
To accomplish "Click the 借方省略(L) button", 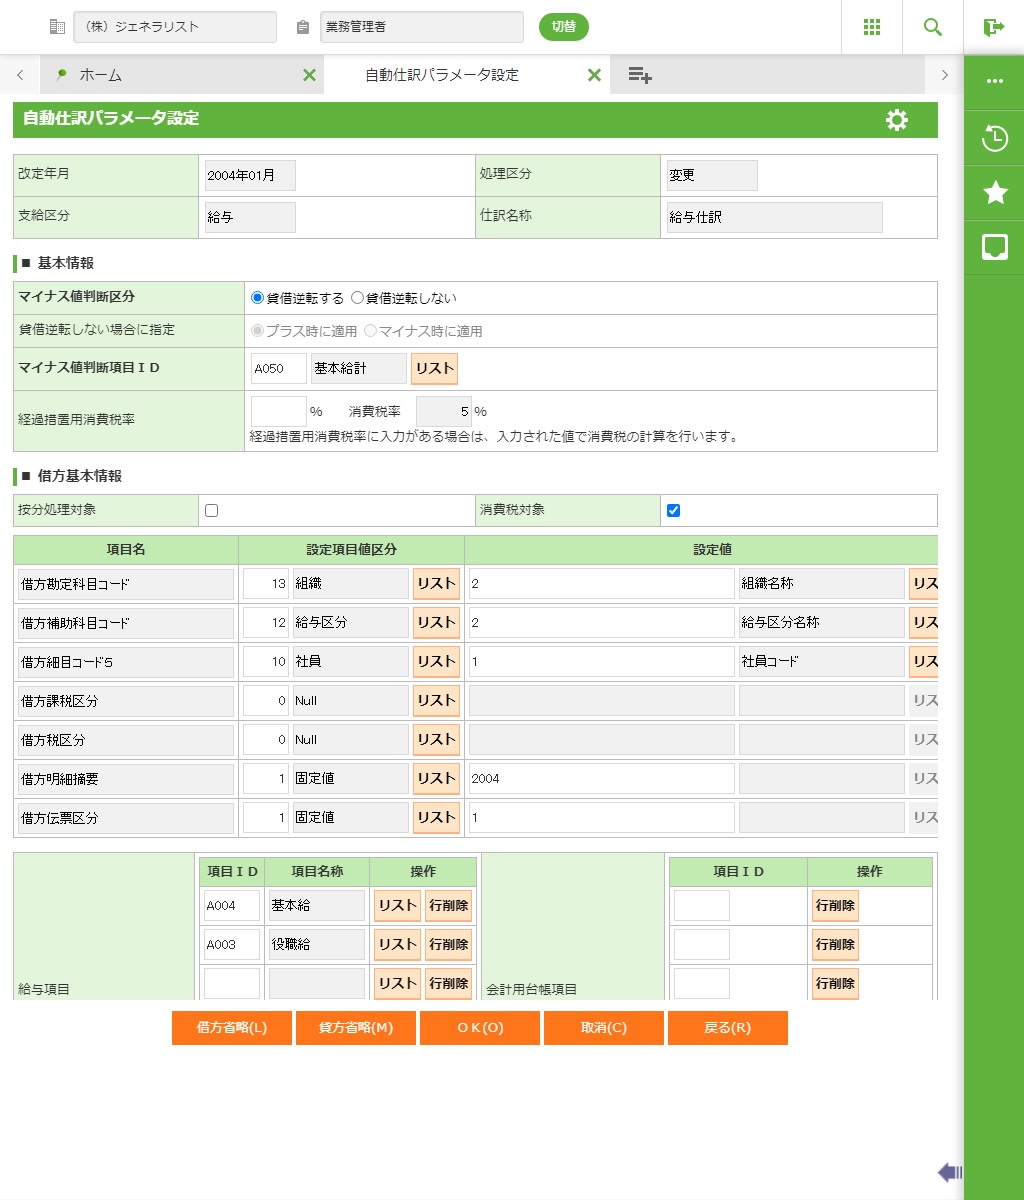I will pyautogui.click(x=232, y=1028).
